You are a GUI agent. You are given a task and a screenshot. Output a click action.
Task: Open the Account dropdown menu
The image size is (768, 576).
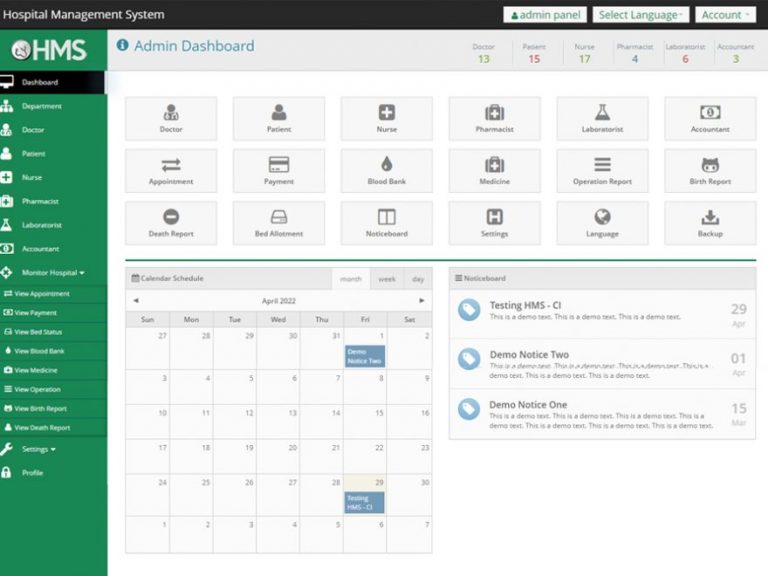(x=725, y=15)
